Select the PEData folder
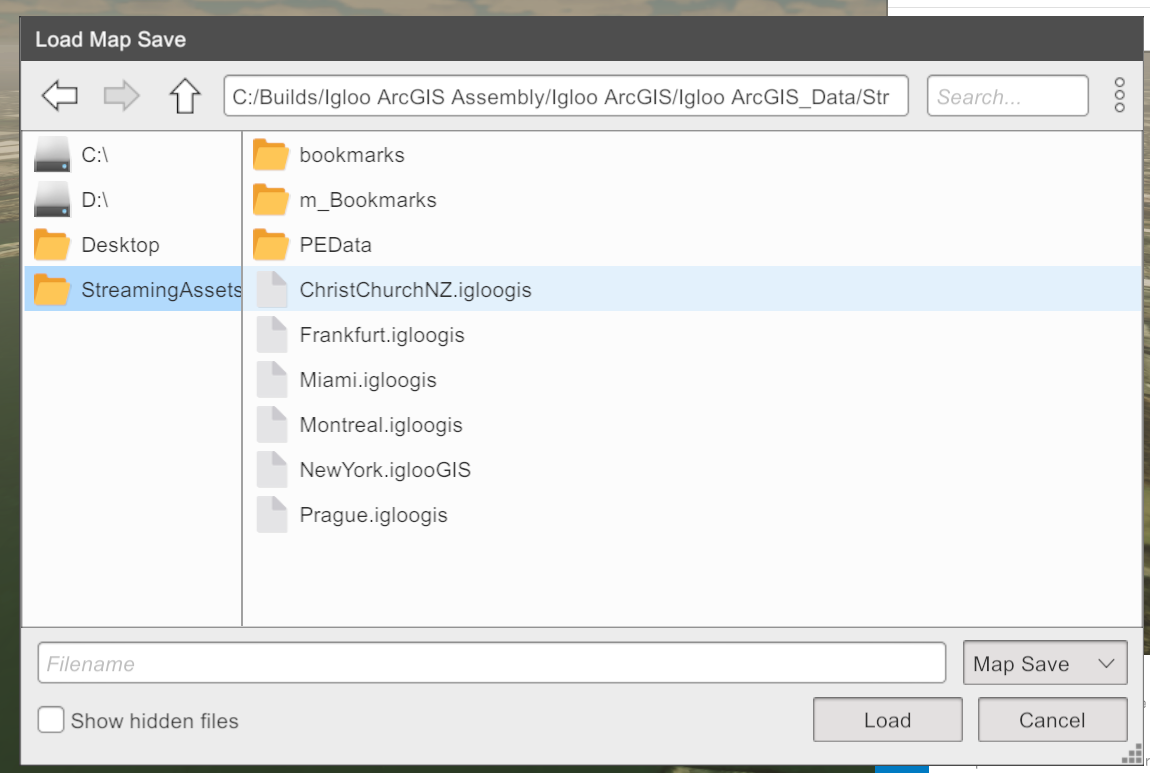 (x=335, y=245)
